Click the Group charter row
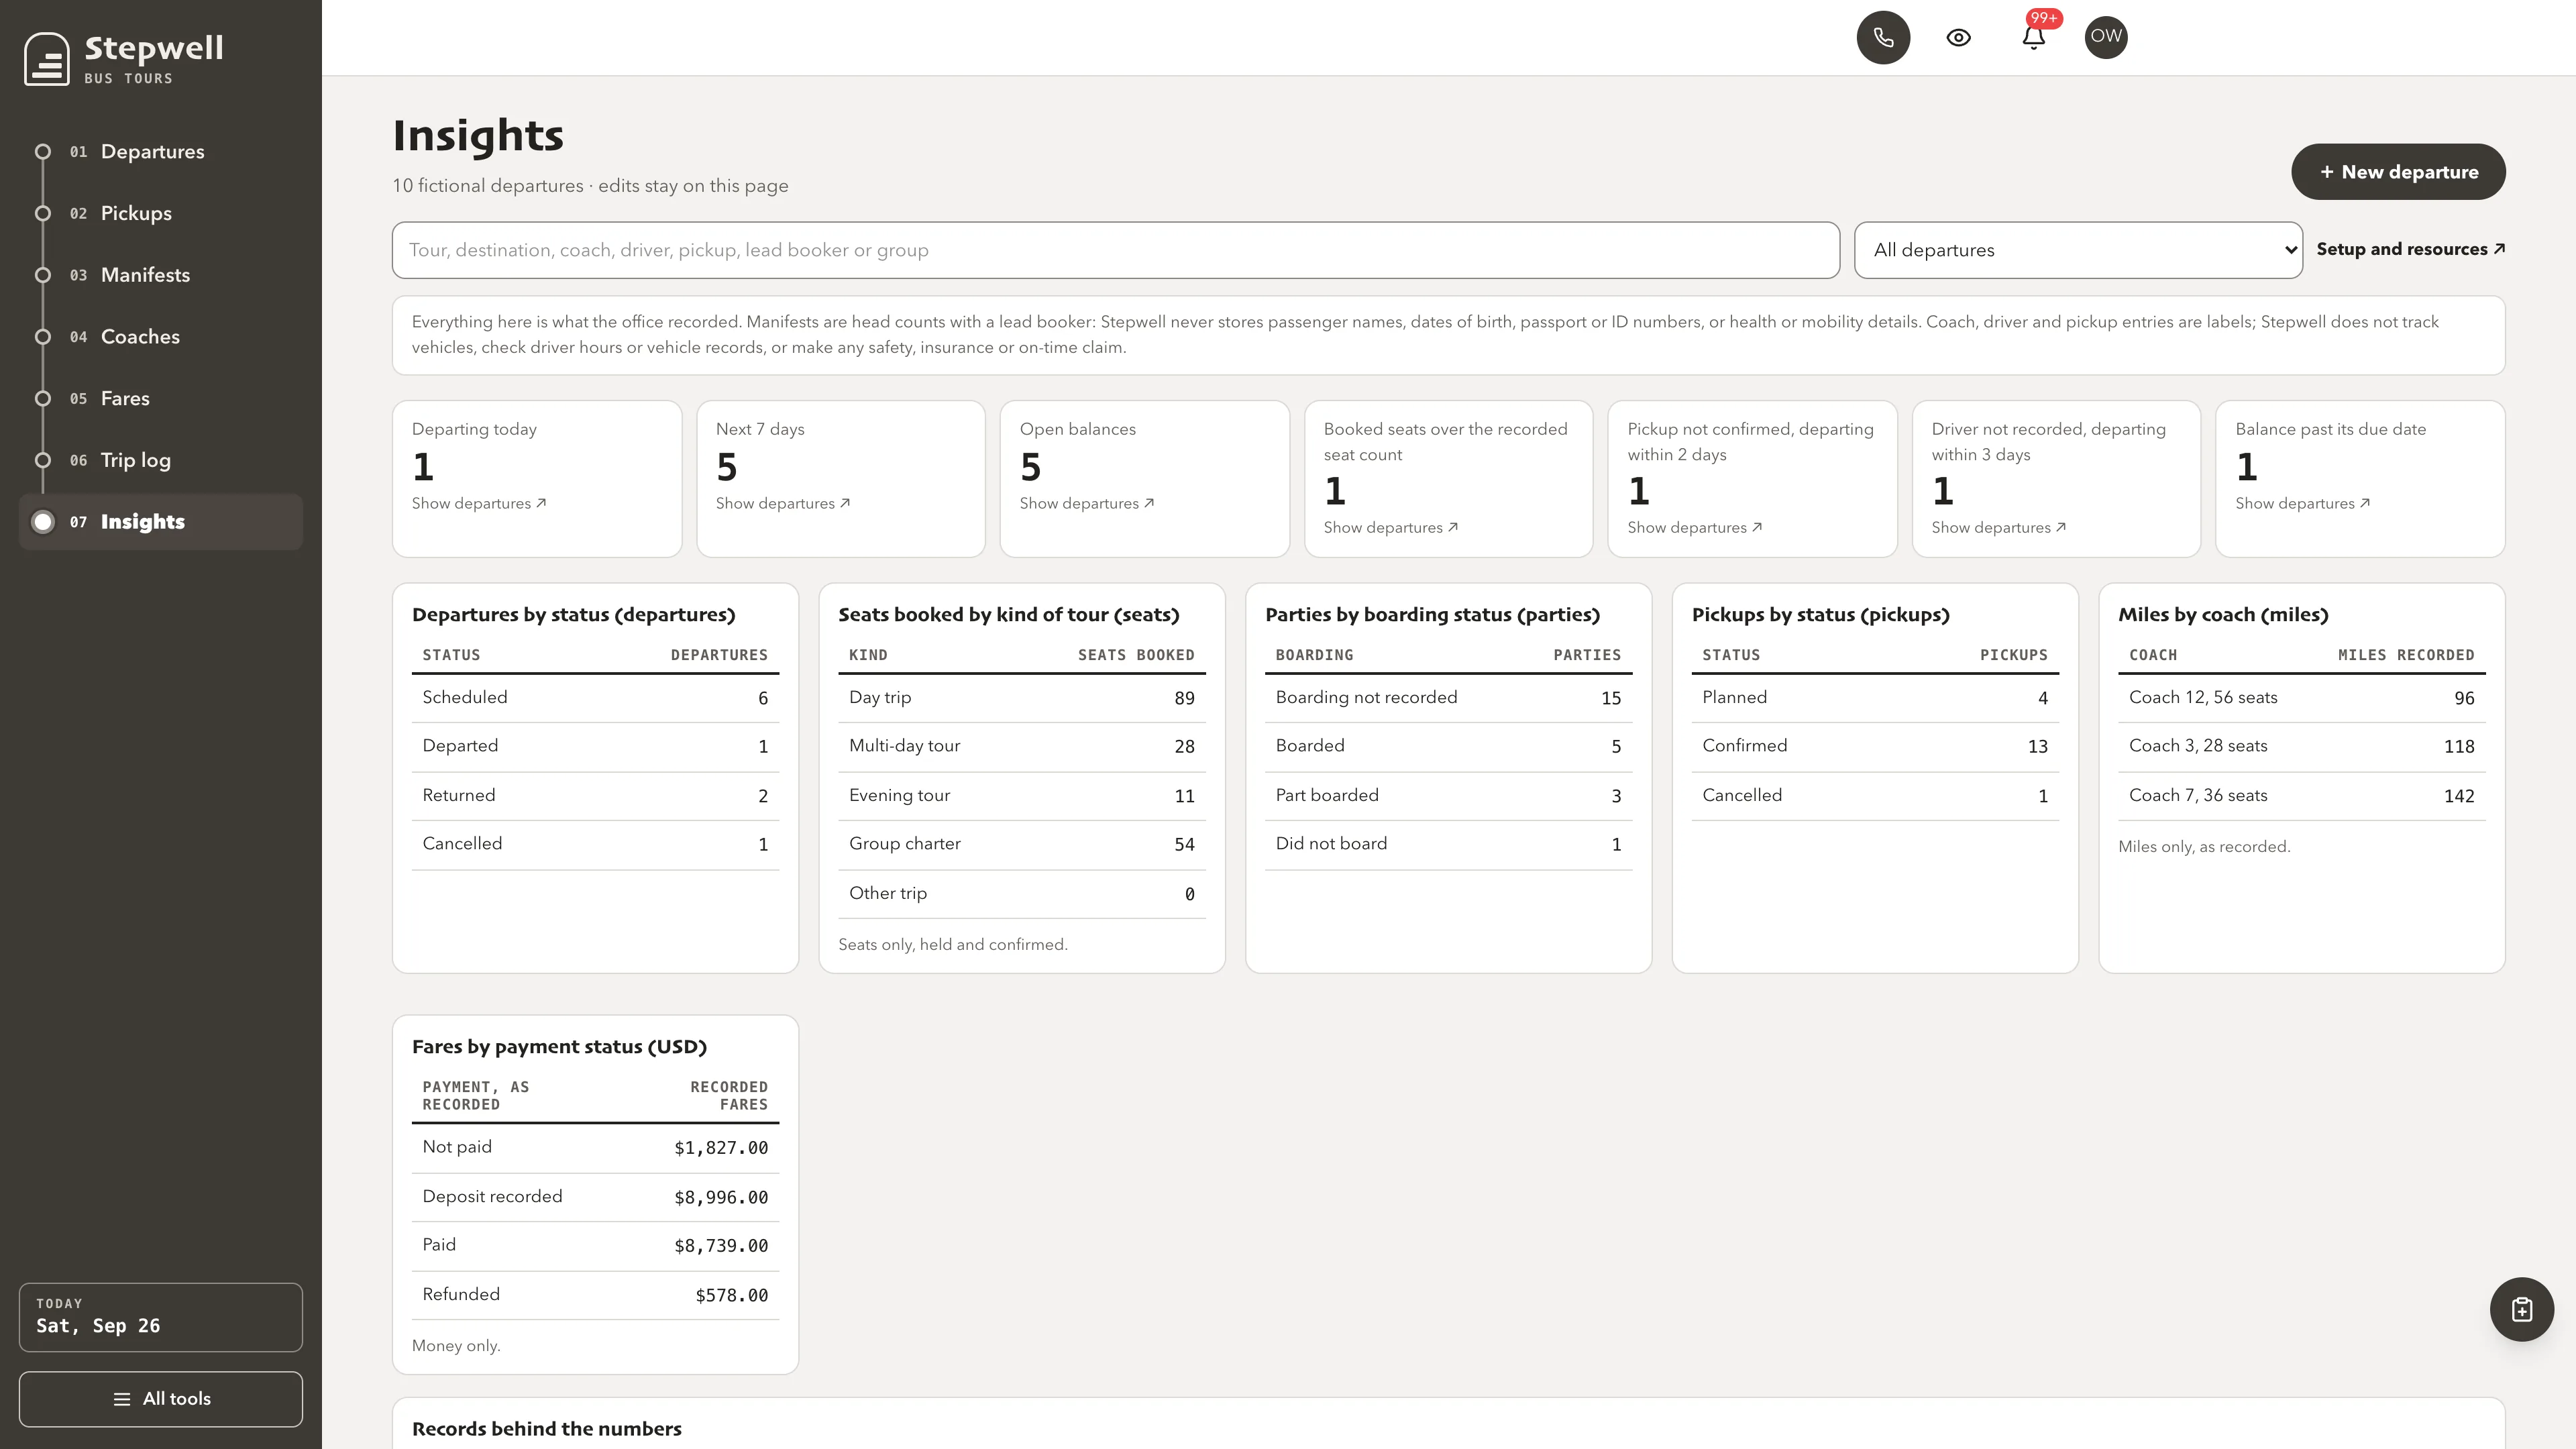The width and height of the screenshot is (2576, 1449). (1022, 844)
